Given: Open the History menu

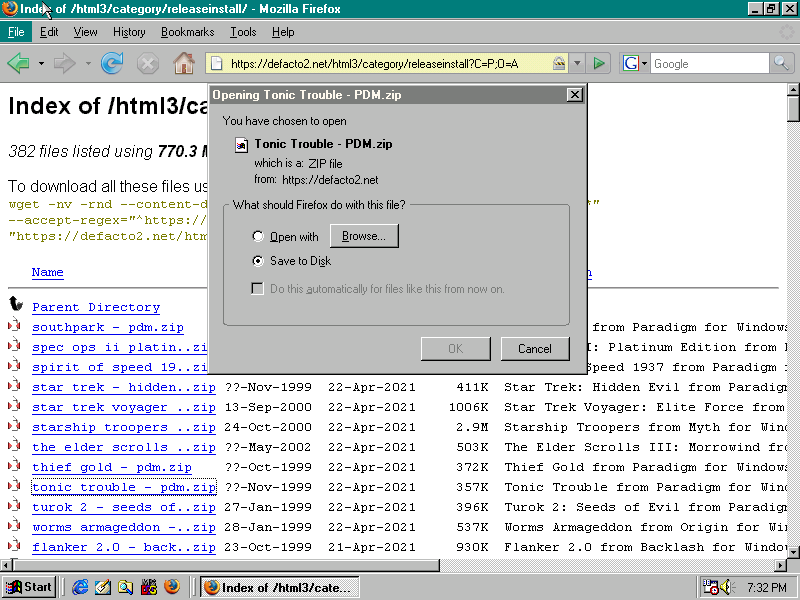Looking at the screenshot, I should (x=129, y=32).
